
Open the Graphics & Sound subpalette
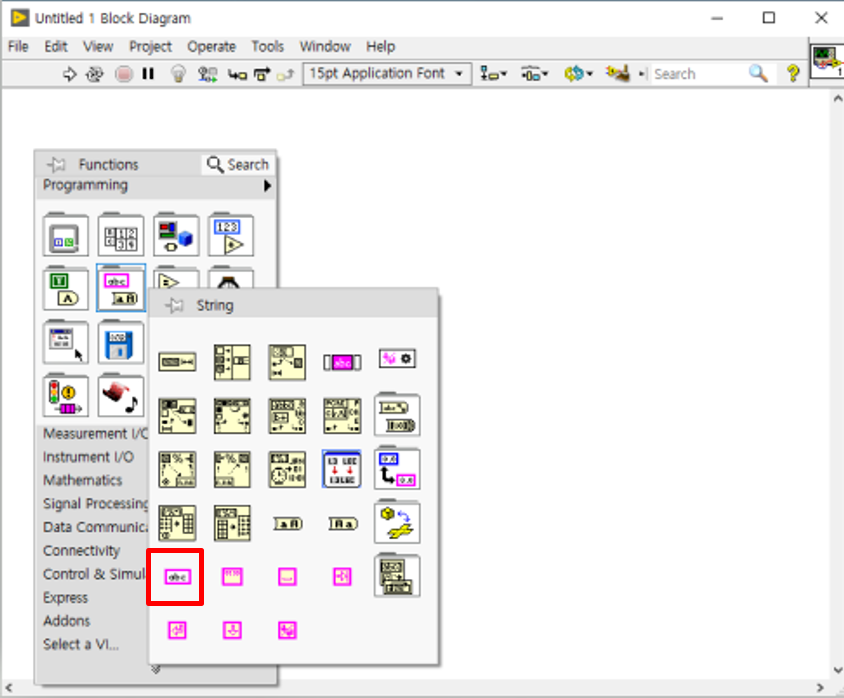(x=121, y=396)
